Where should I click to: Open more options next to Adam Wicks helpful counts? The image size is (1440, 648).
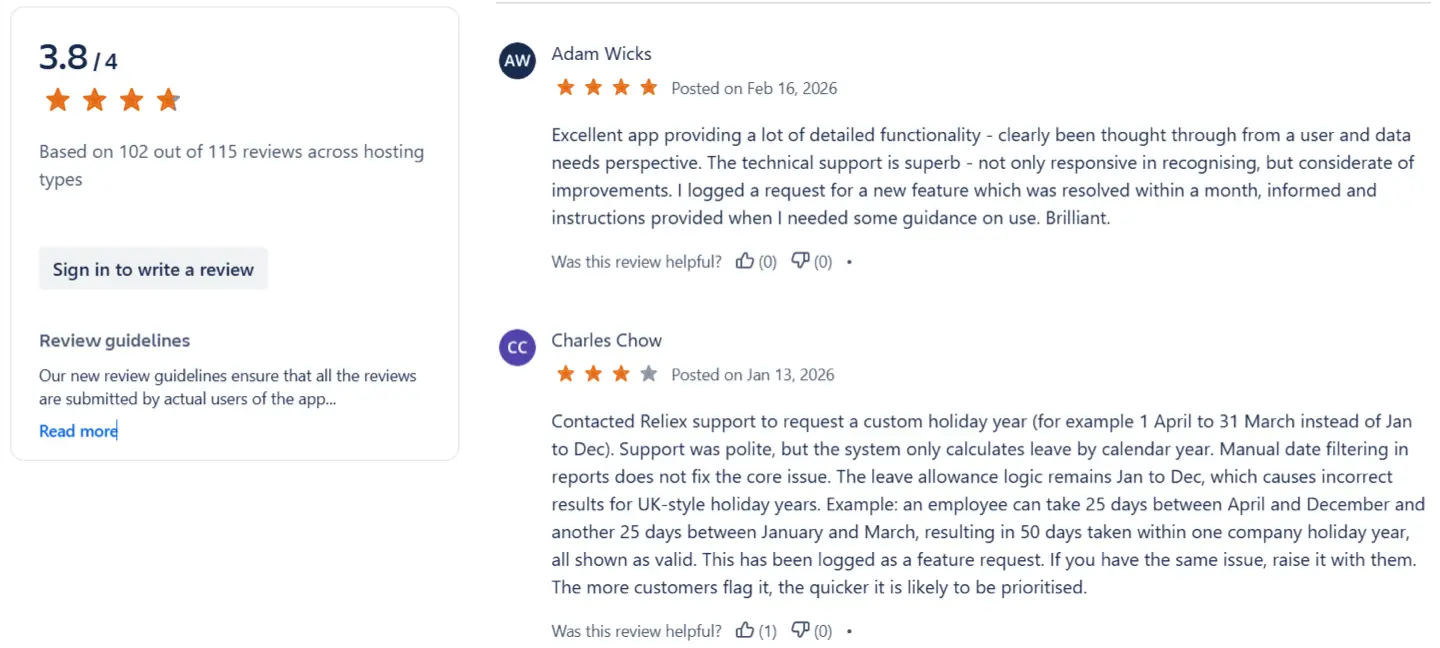point(849,261)
